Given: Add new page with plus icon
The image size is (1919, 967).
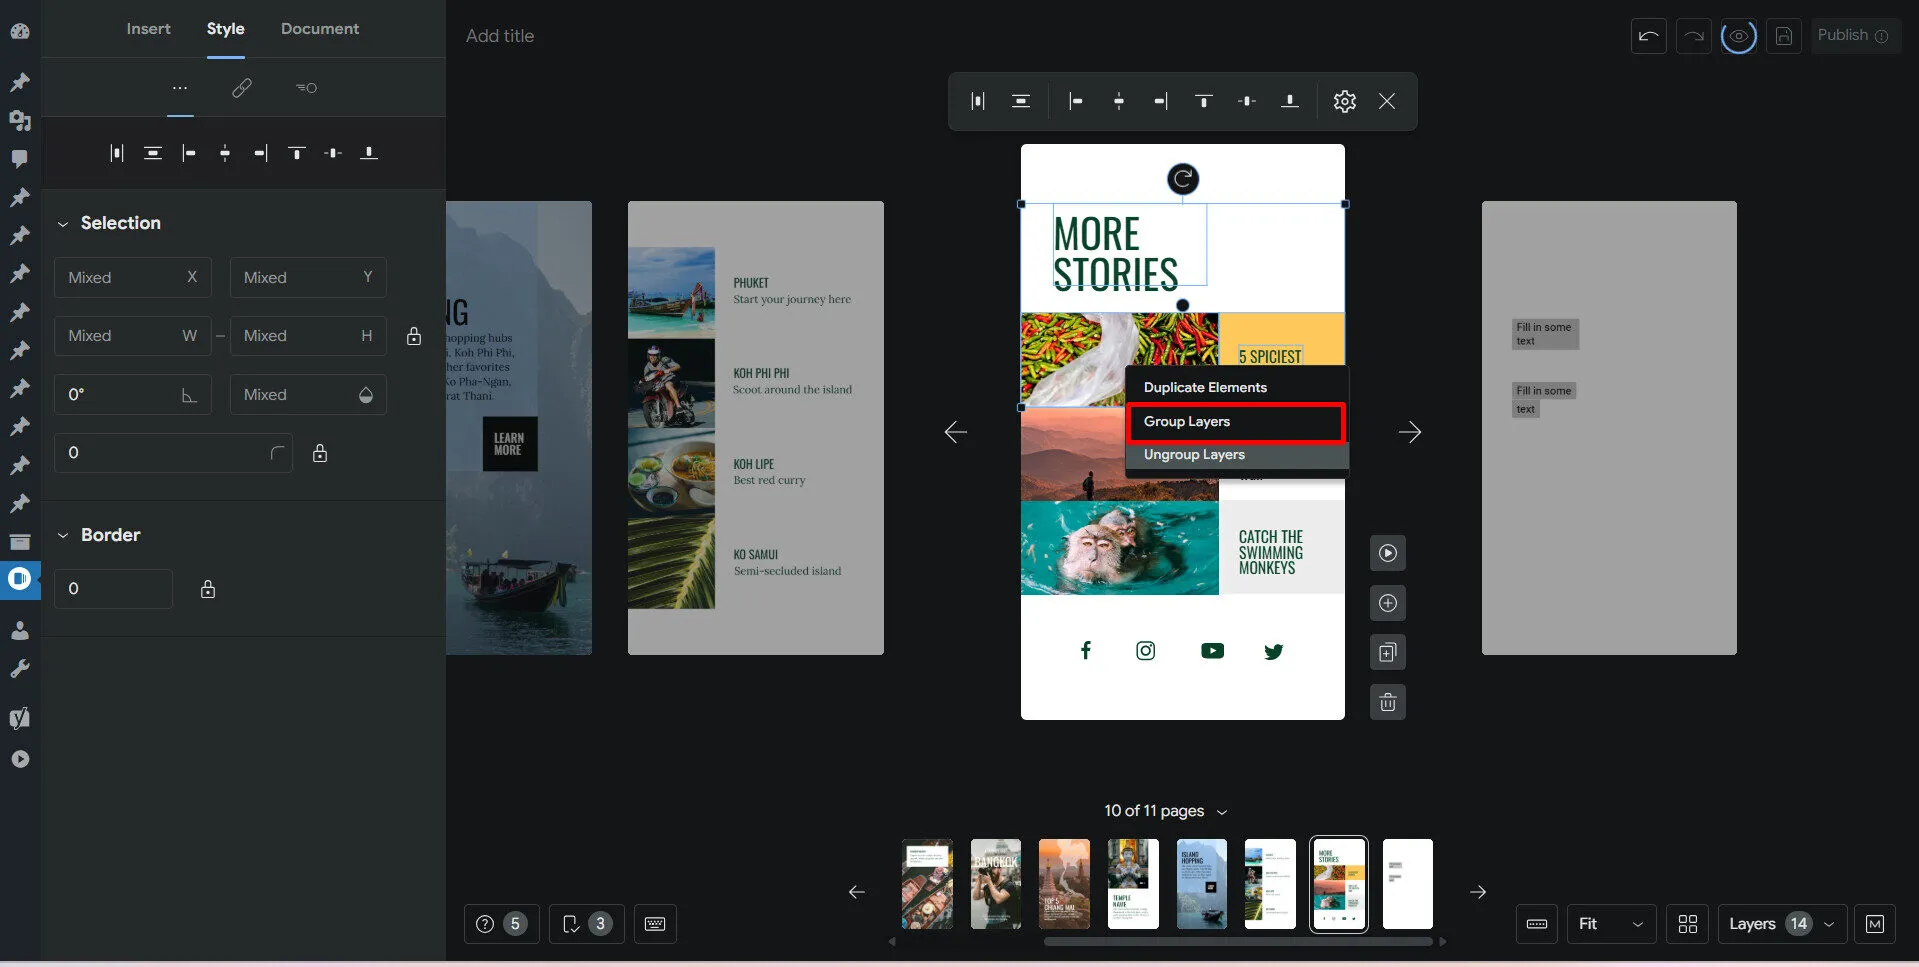Looking at the screenshot, I should click(1387, 603).
